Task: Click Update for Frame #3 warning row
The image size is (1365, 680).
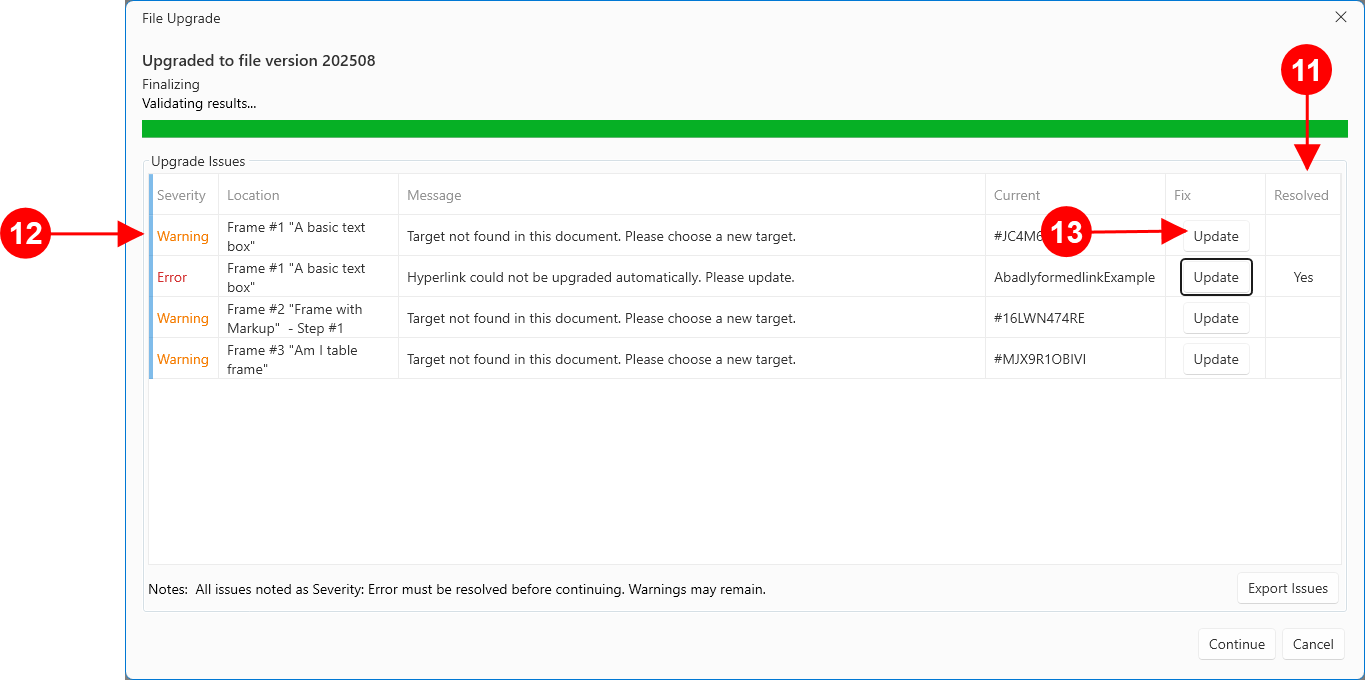Action: pos(1216,359)
